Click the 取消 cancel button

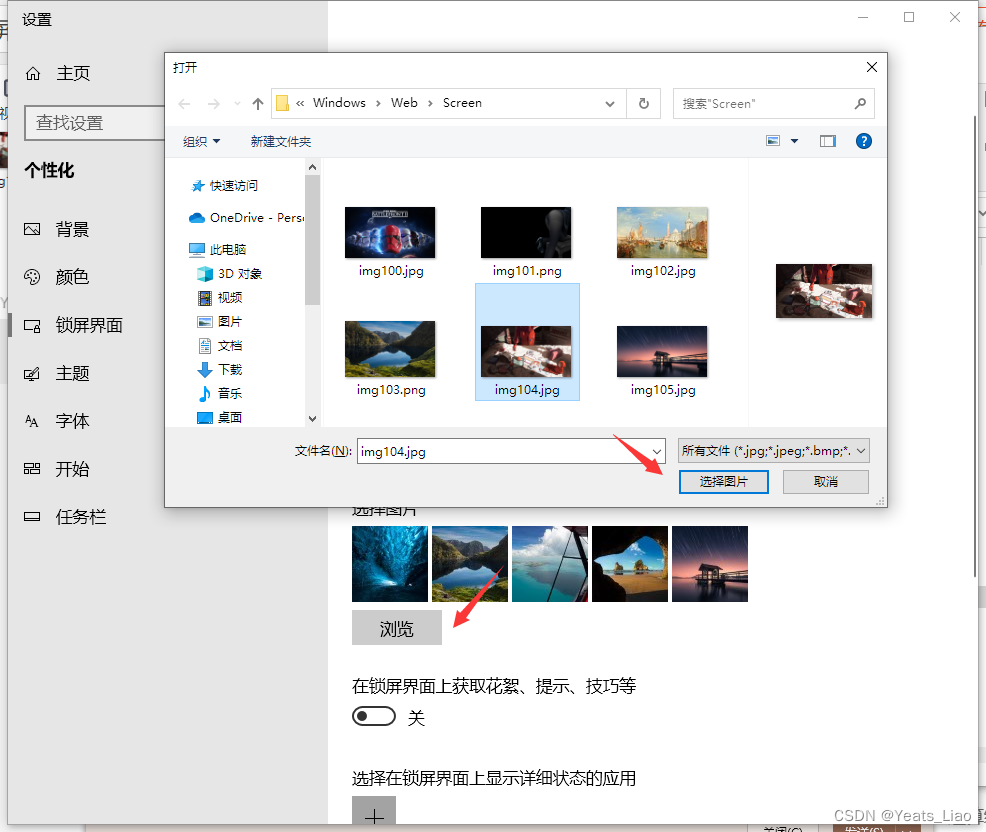coord(825,482)
